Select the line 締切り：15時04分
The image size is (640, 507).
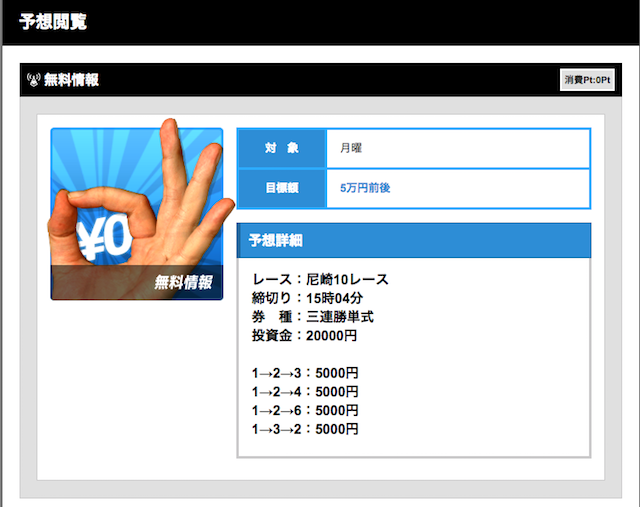307,298
